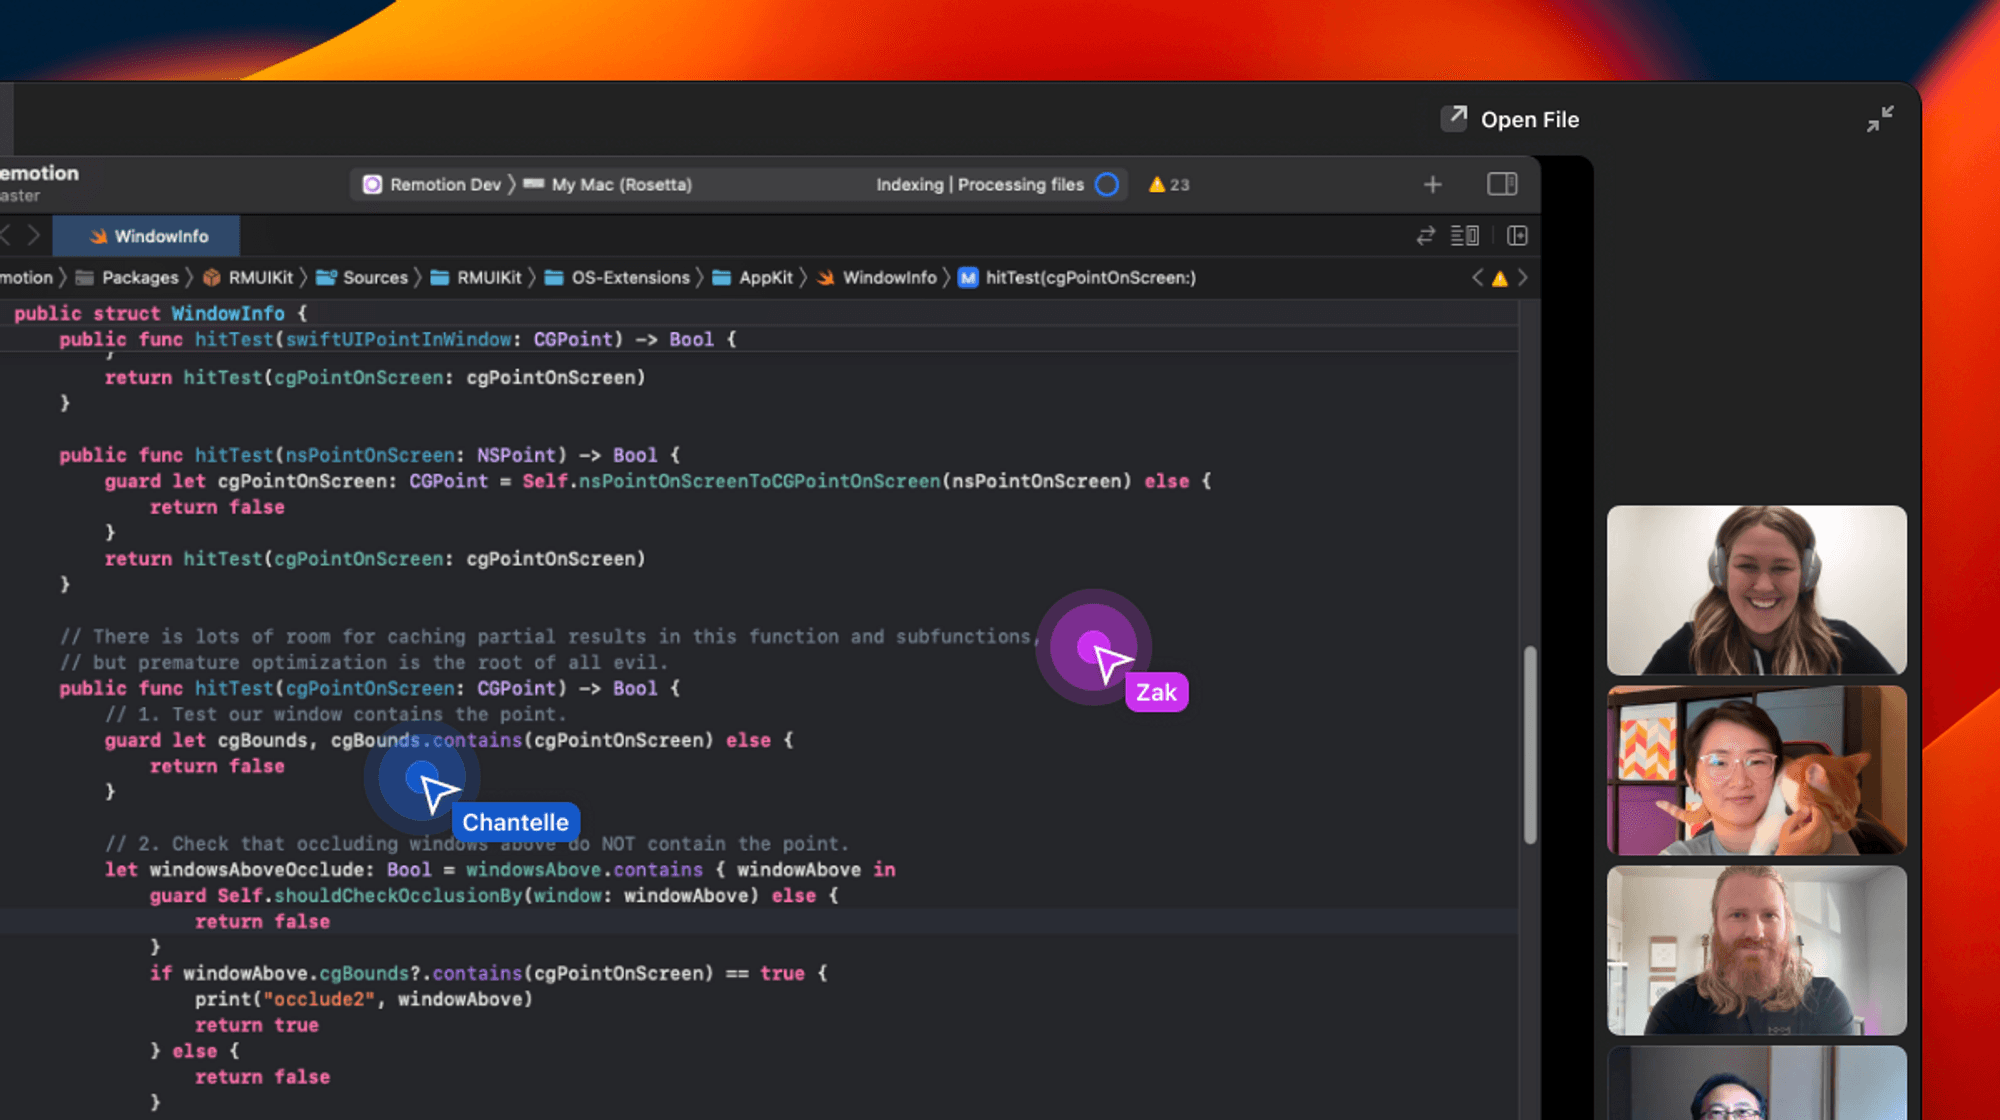Click the navigate forward arrow beside WindowInfo tab

pyautogui.click(x=34, y=236)
